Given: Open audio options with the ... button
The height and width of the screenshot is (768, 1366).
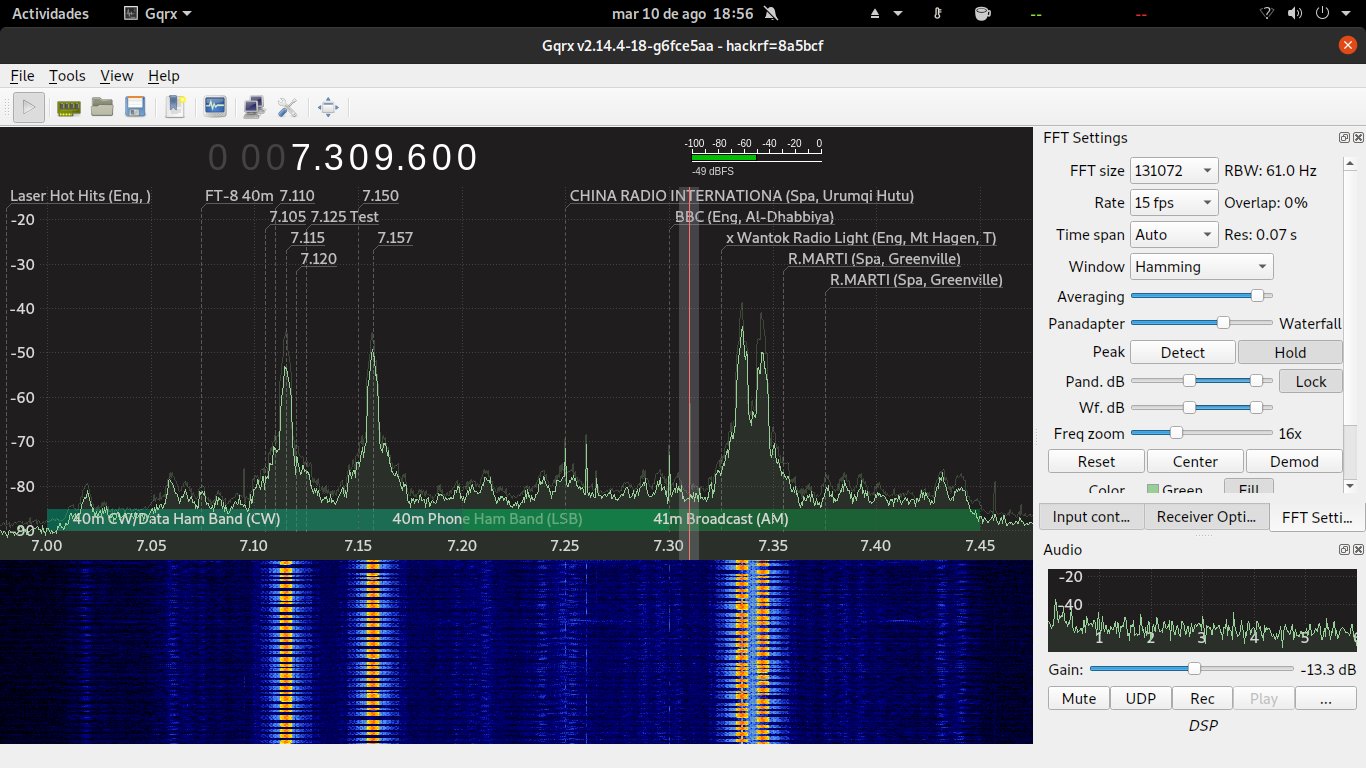Looking at the screenshot, I should pyautogui.click(x=1325, y=698).
